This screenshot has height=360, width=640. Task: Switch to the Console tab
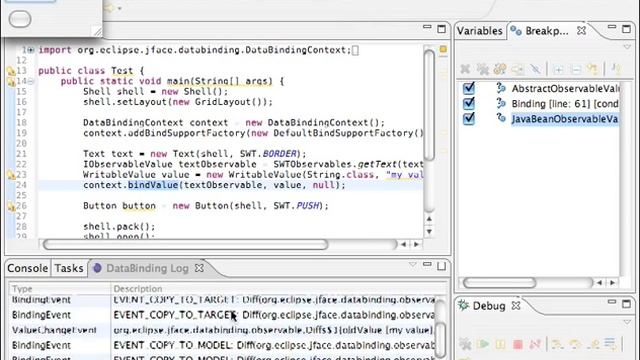tap(28, 268)
